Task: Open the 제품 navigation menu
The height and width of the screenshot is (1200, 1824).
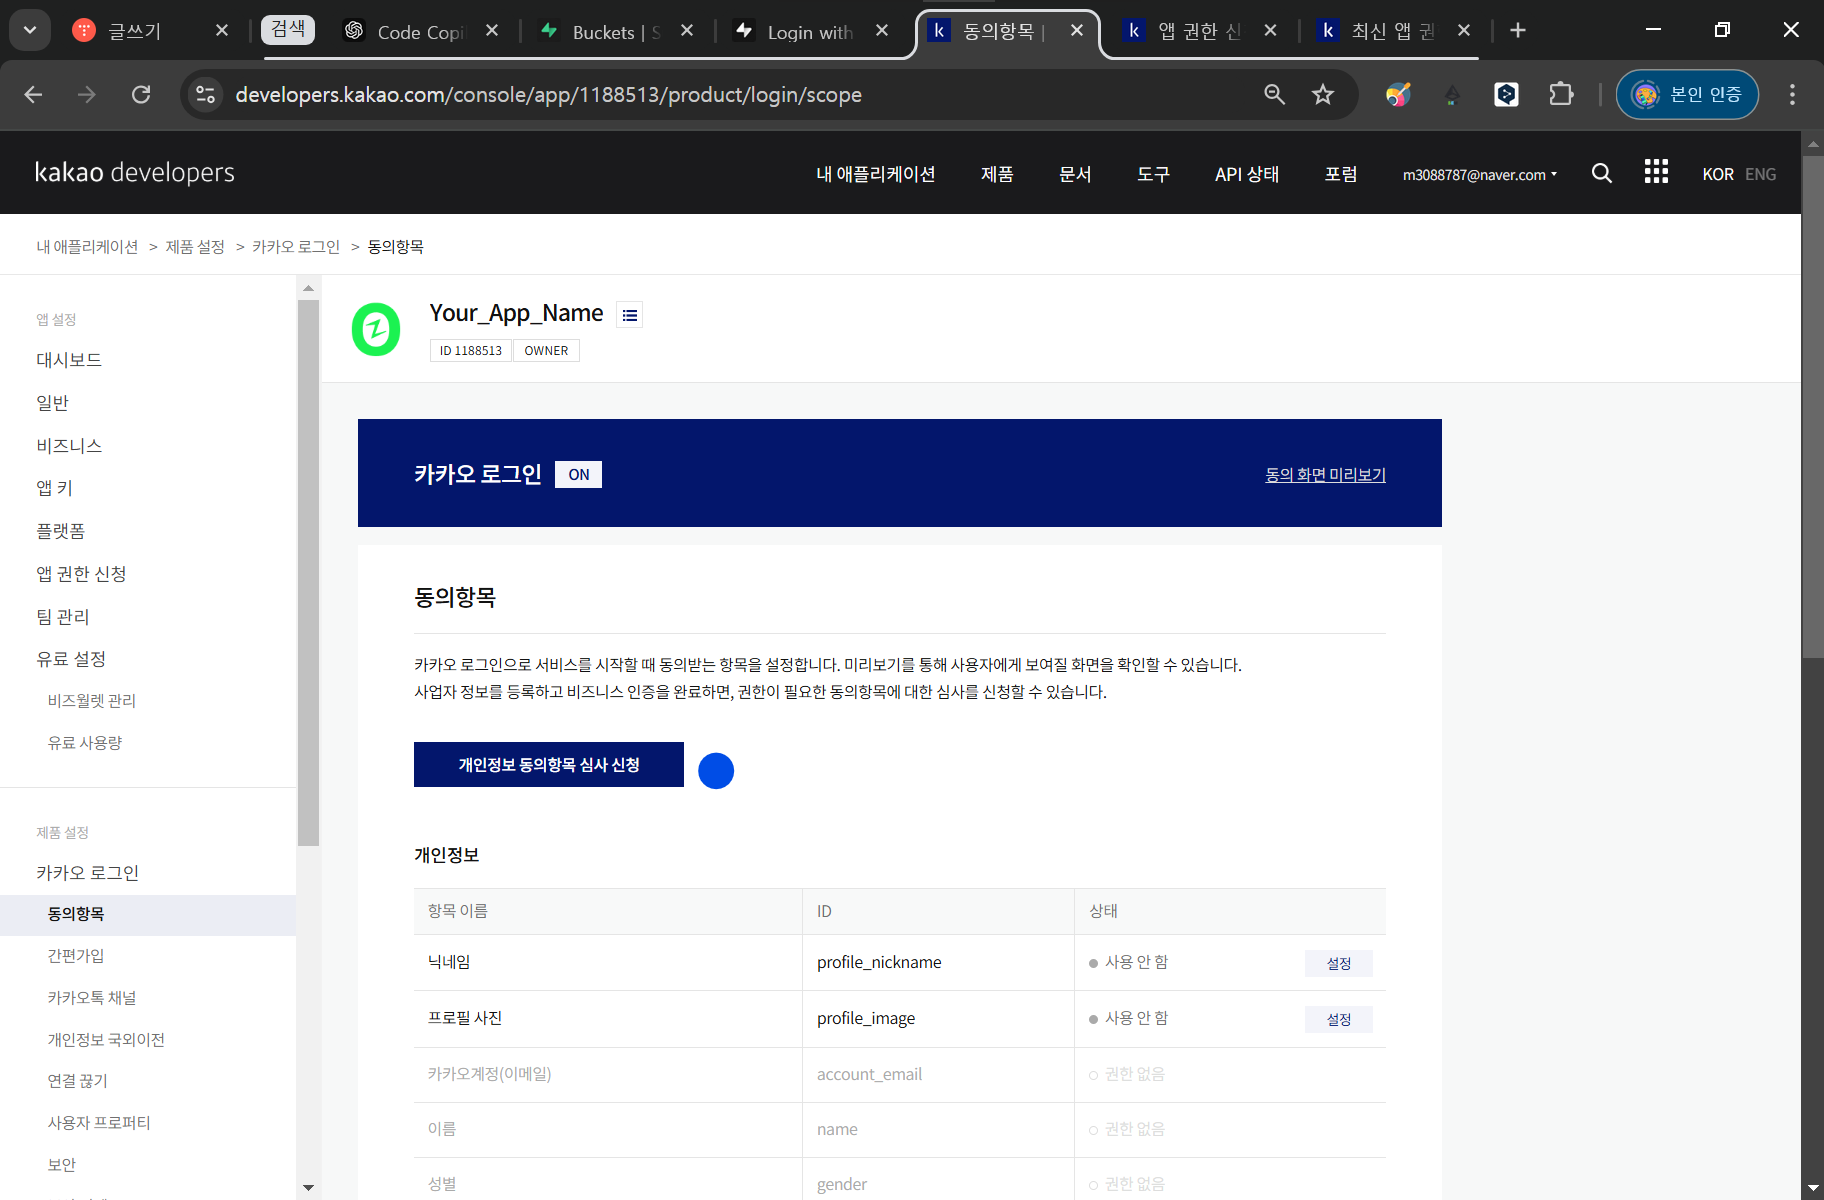Action: [997, 174]
